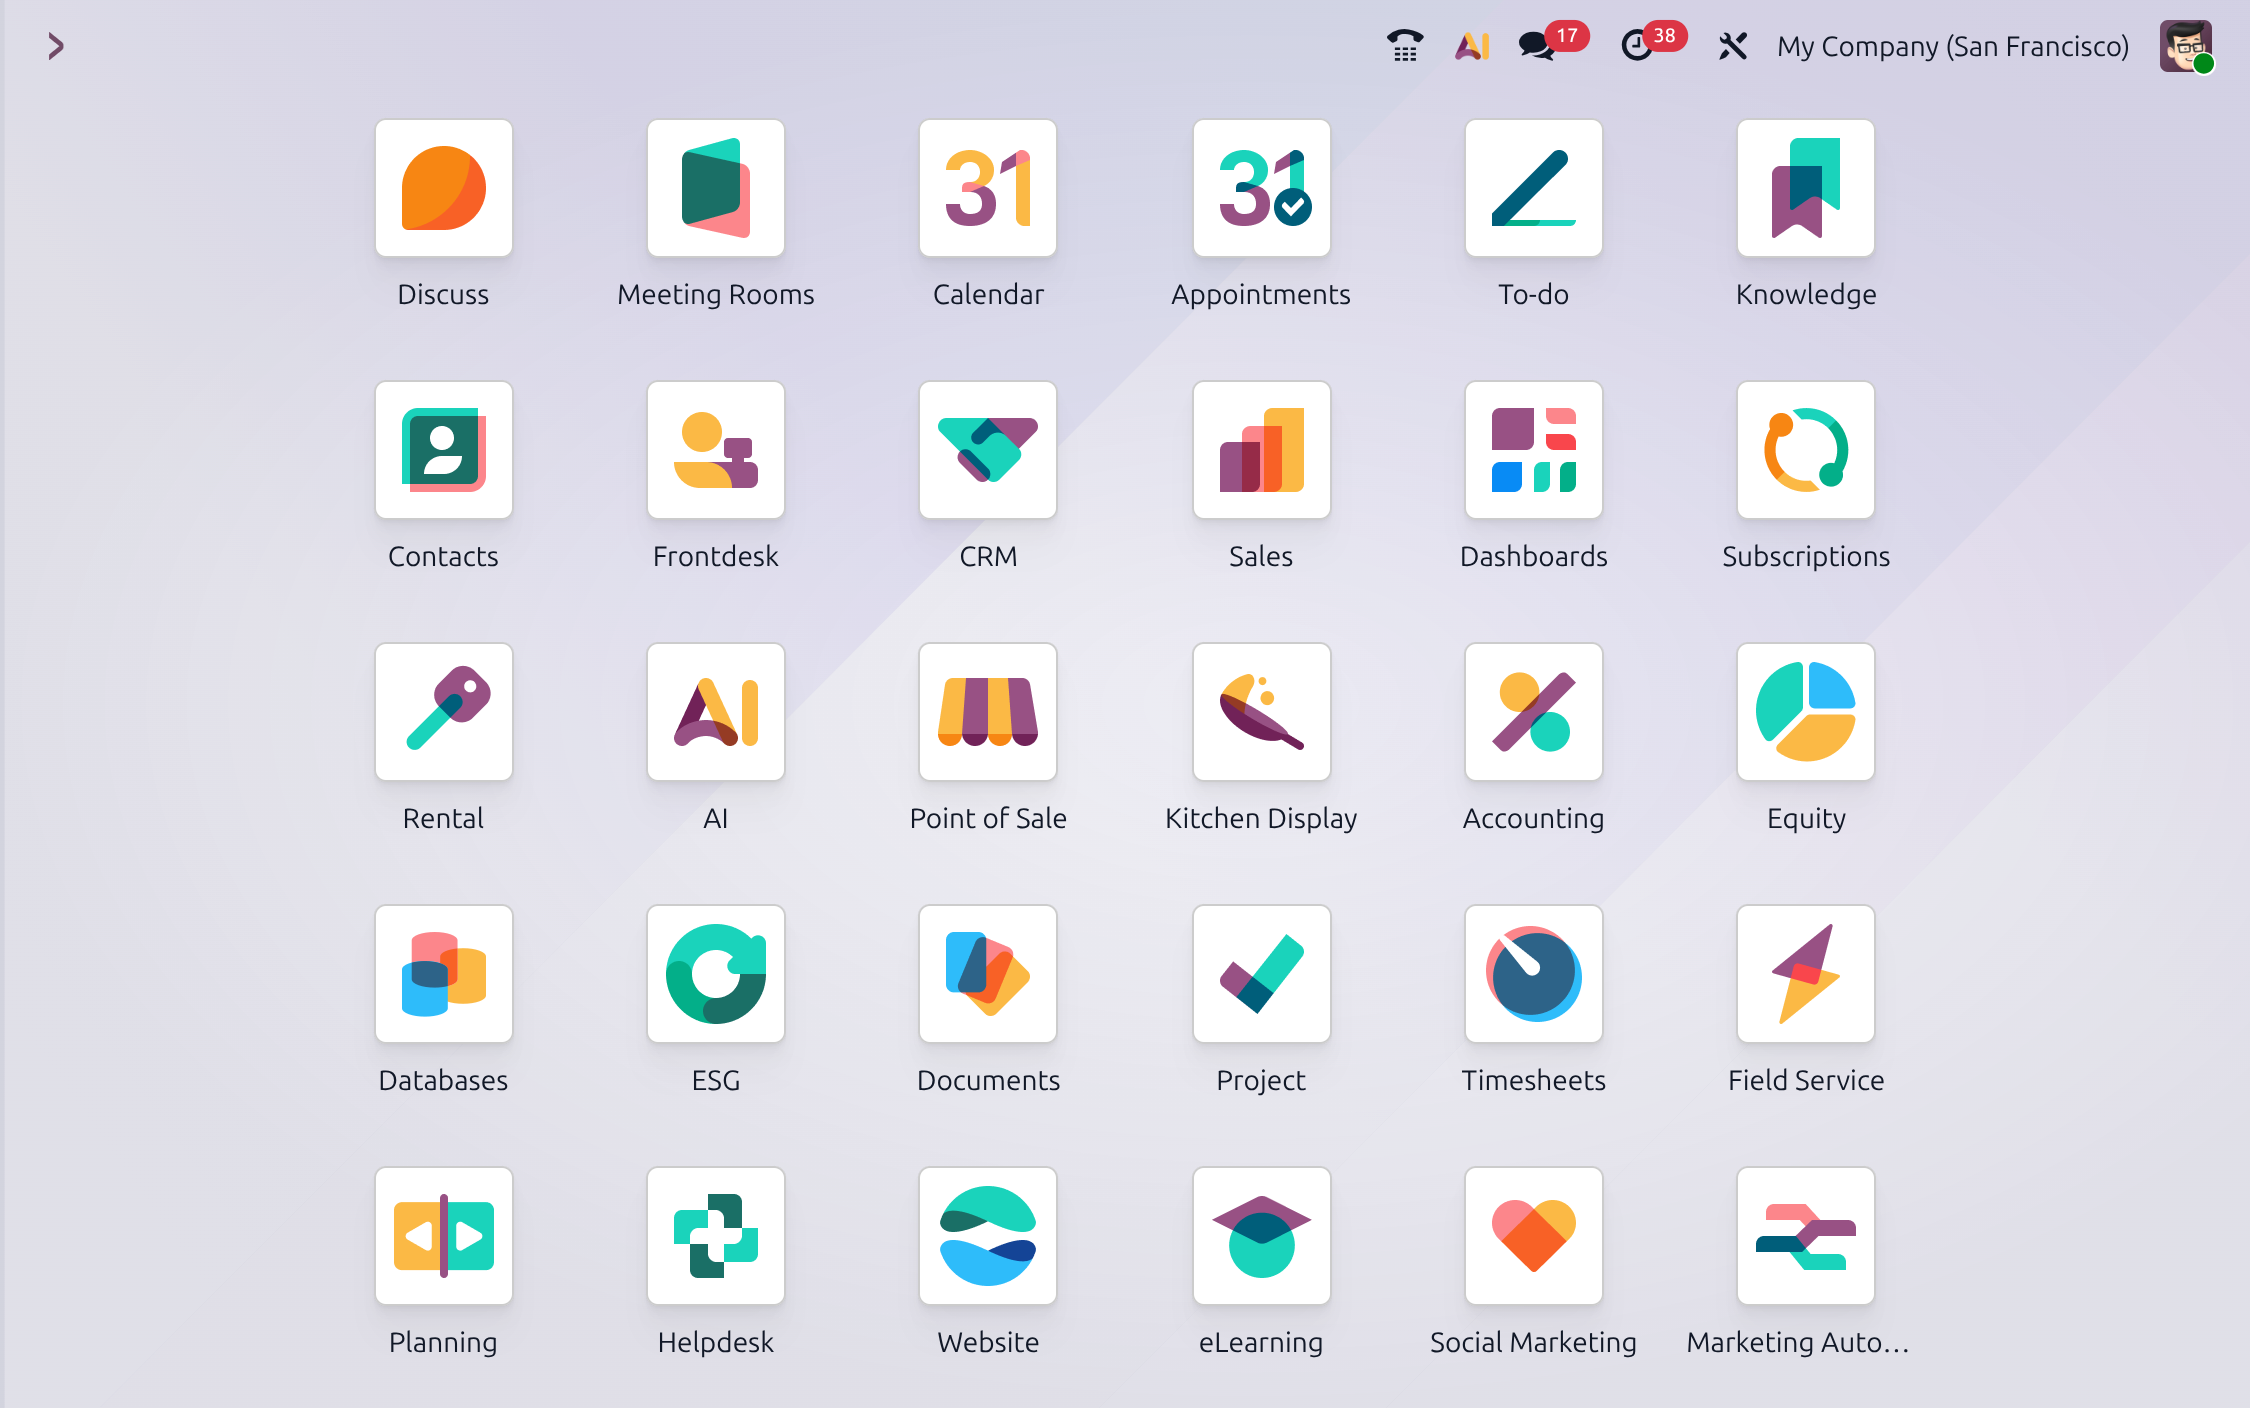This screenshot has height=1408, width=2250.
Task: Open the Knowledge app
Action: [1805, 188]
